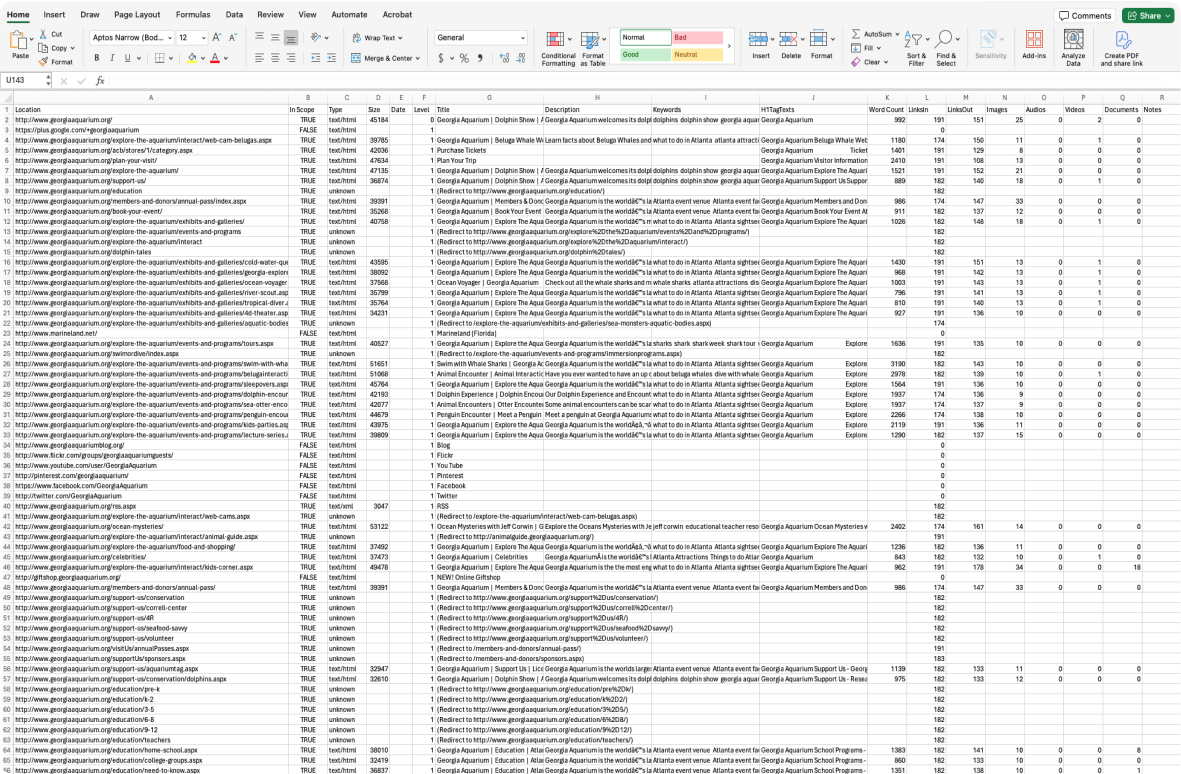Viewport: 1181px width, 774px height.
Task: Toggle Italic formatting
Action: click(x=112, y=58)
